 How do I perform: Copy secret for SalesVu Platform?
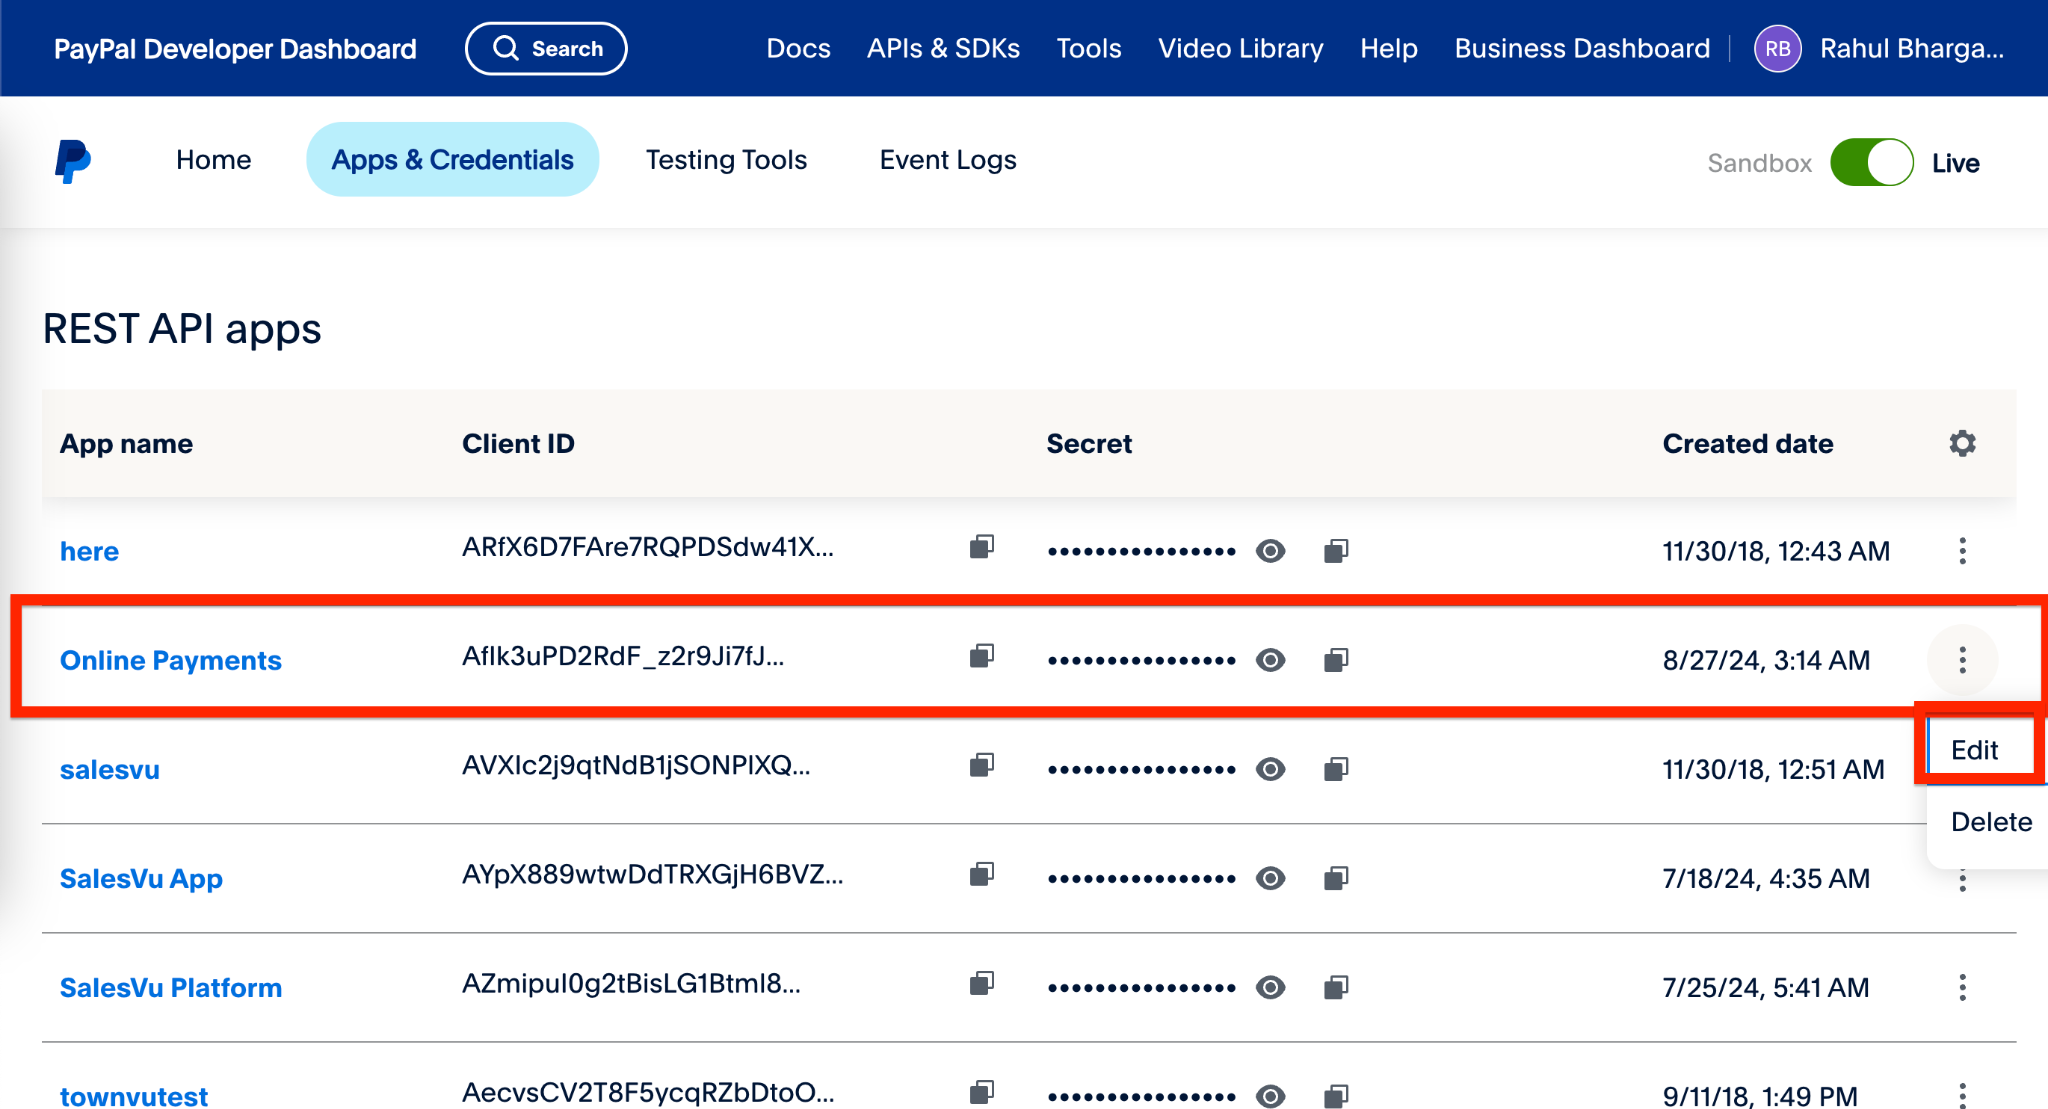coord(1336,988)
